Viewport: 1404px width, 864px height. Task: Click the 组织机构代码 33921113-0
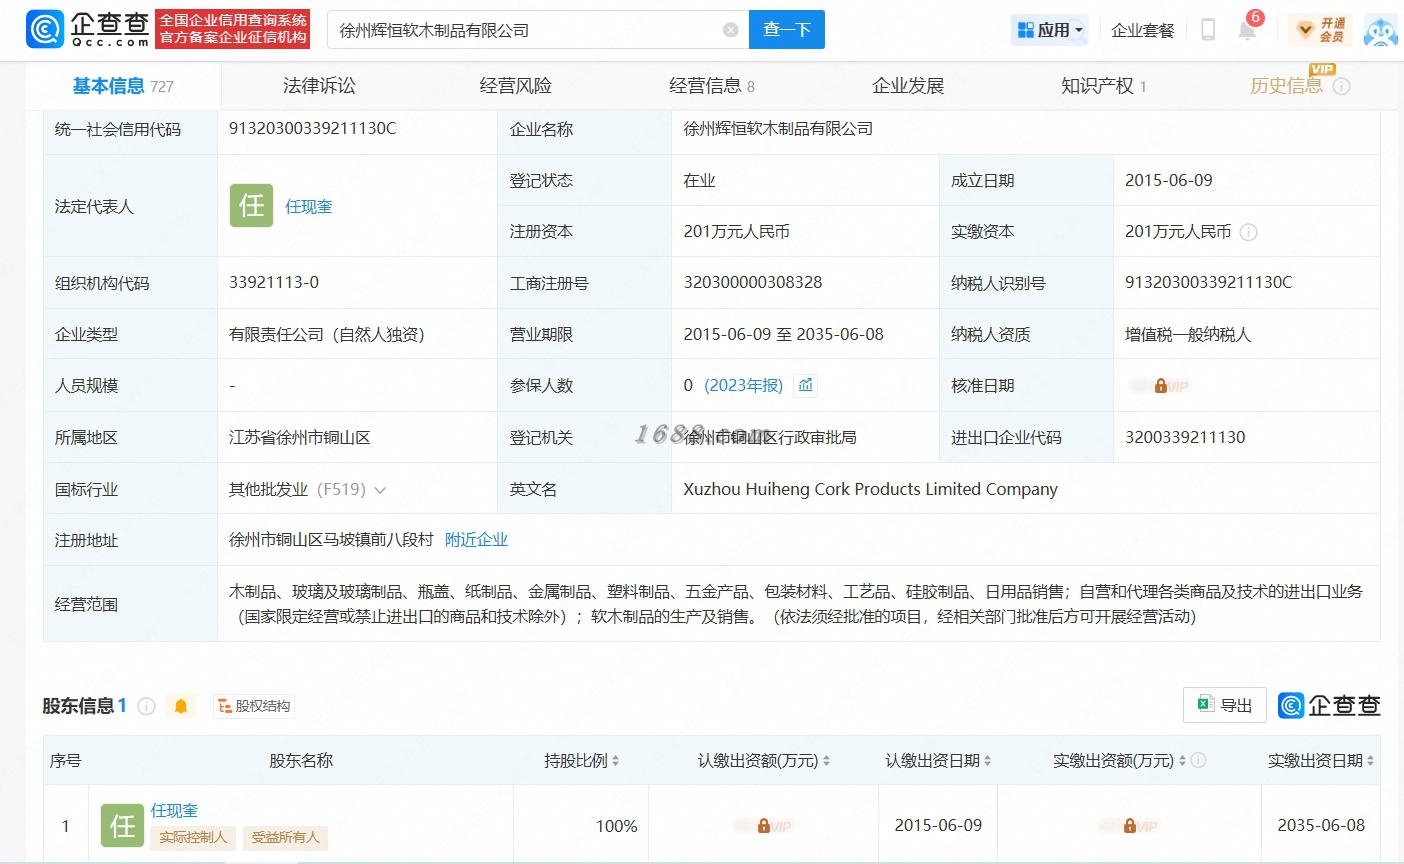(274, 282)
